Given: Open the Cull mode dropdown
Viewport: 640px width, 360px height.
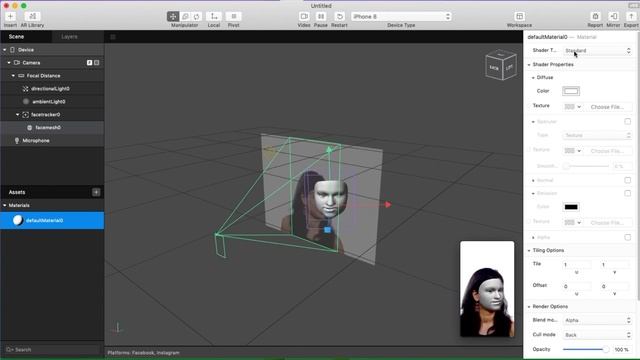Looking at the screenshot, I should point(598,335).
